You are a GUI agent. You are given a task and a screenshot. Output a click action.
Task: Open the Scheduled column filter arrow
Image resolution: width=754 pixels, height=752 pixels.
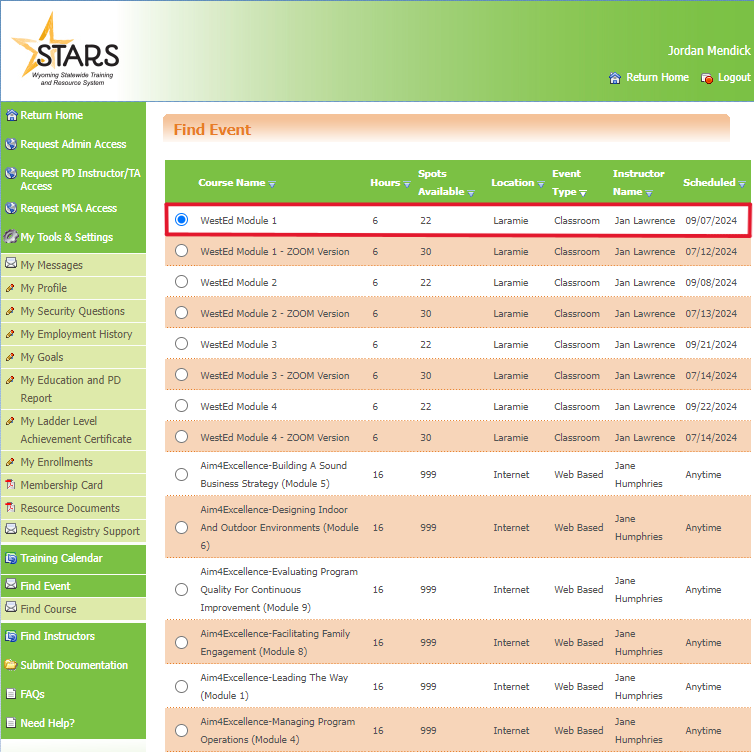click(x=742, y=184)
